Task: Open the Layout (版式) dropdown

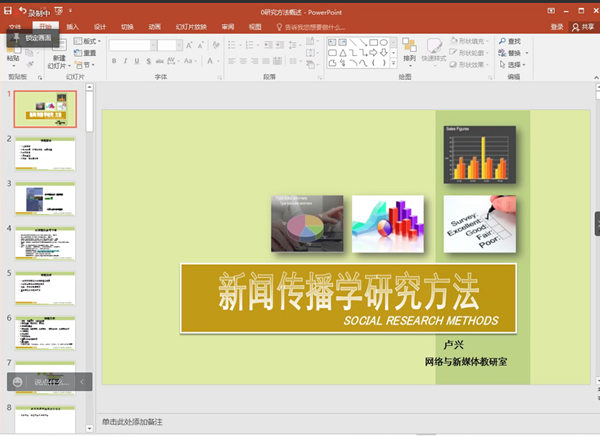Action: coord(87,41)
